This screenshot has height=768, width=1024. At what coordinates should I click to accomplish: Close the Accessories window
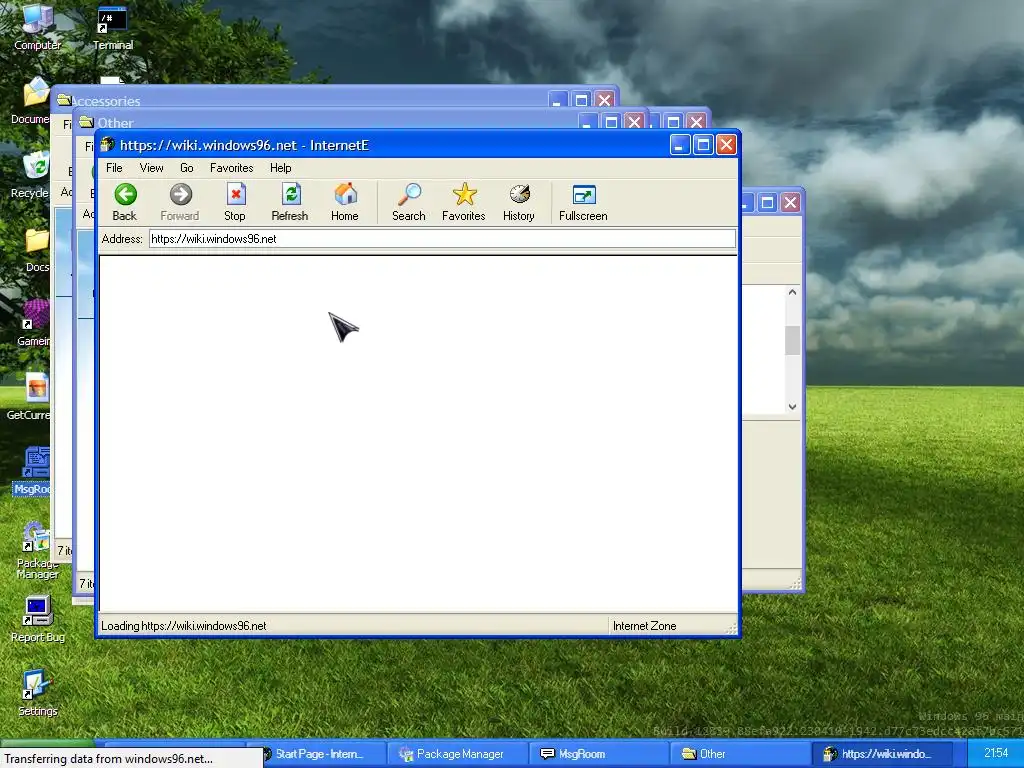(605, 100)
